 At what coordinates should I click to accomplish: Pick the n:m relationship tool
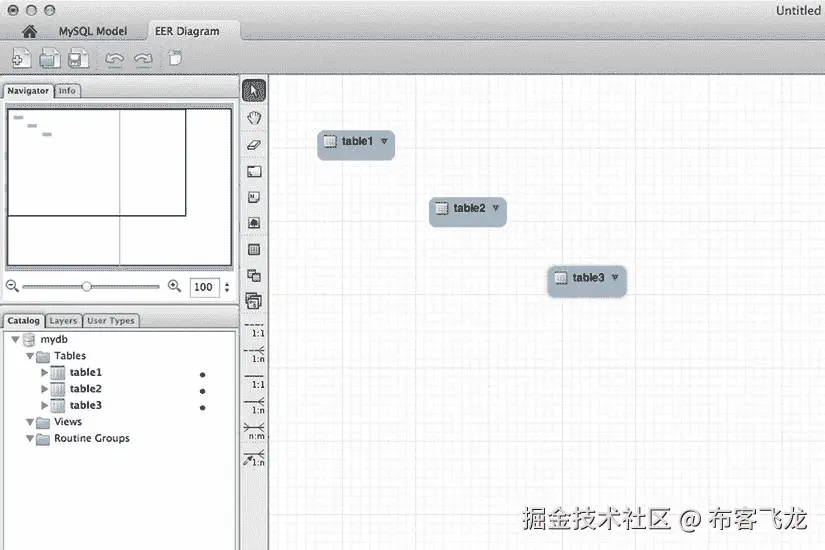pyautogui.click(x=254, y=432)
